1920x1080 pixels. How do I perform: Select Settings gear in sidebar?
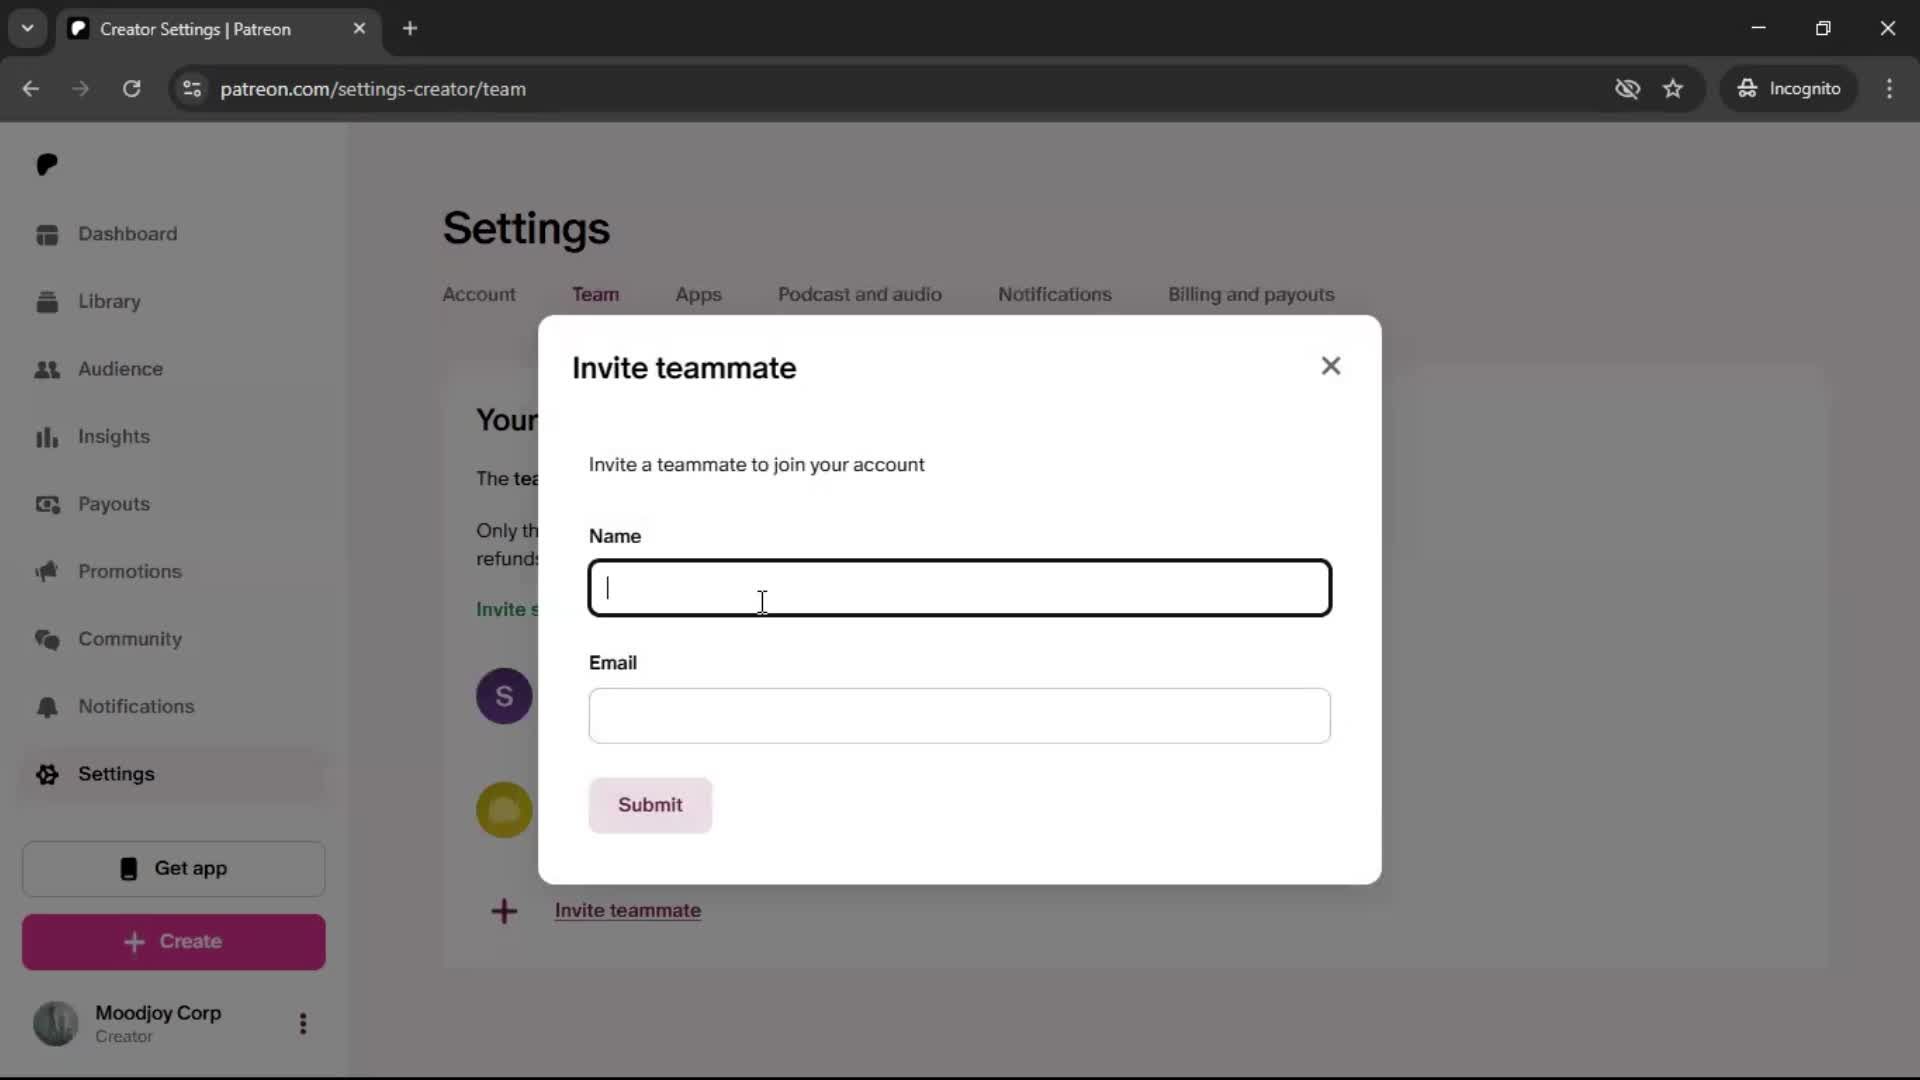click(x=47, y=774)
